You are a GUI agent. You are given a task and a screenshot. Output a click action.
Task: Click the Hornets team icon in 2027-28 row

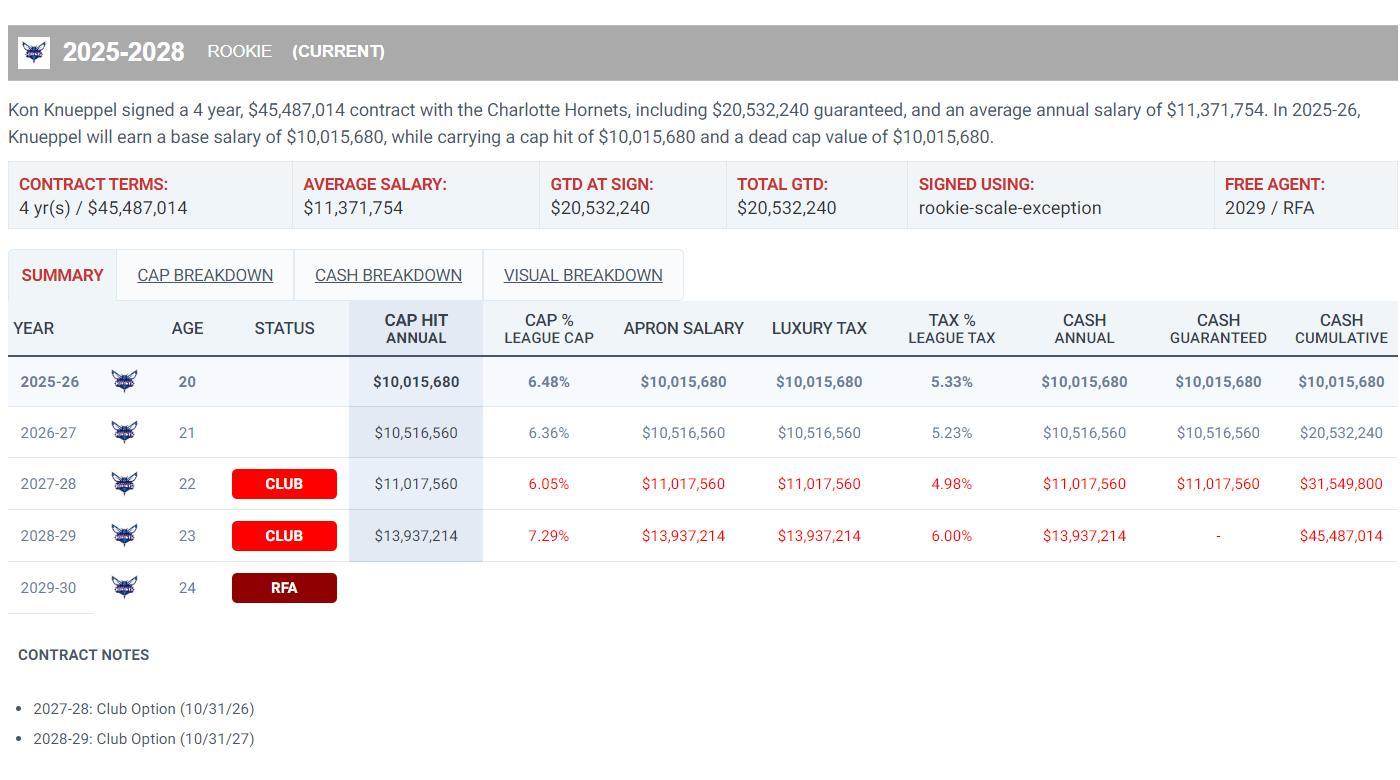pyautogui.click(x=124, y=483)
